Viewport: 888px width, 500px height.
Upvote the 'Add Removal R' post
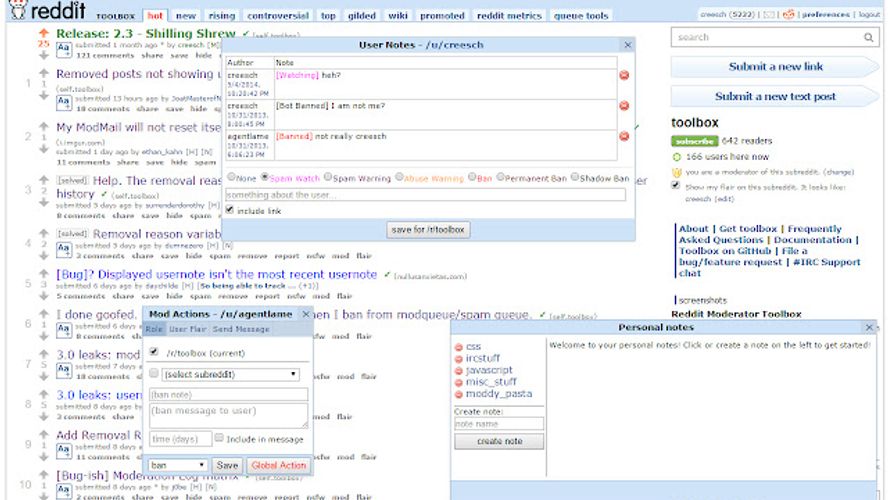(x=44, y=434)
